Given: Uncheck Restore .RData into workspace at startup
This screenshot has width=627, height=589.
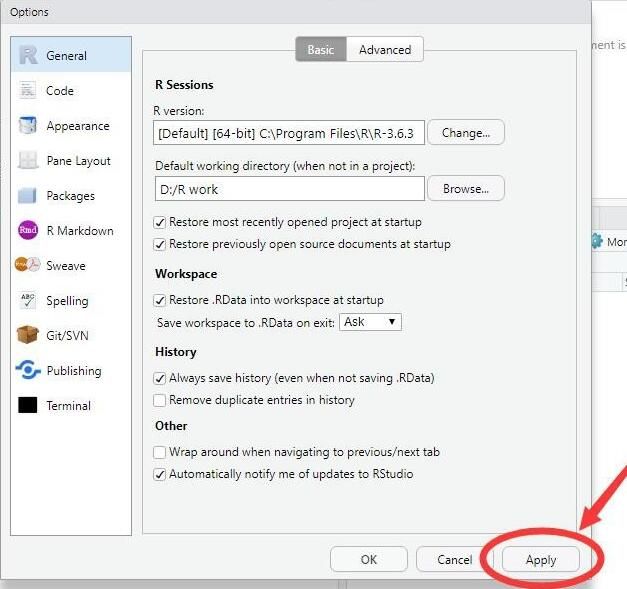Looking at the screenshot, I should point(160,300).
